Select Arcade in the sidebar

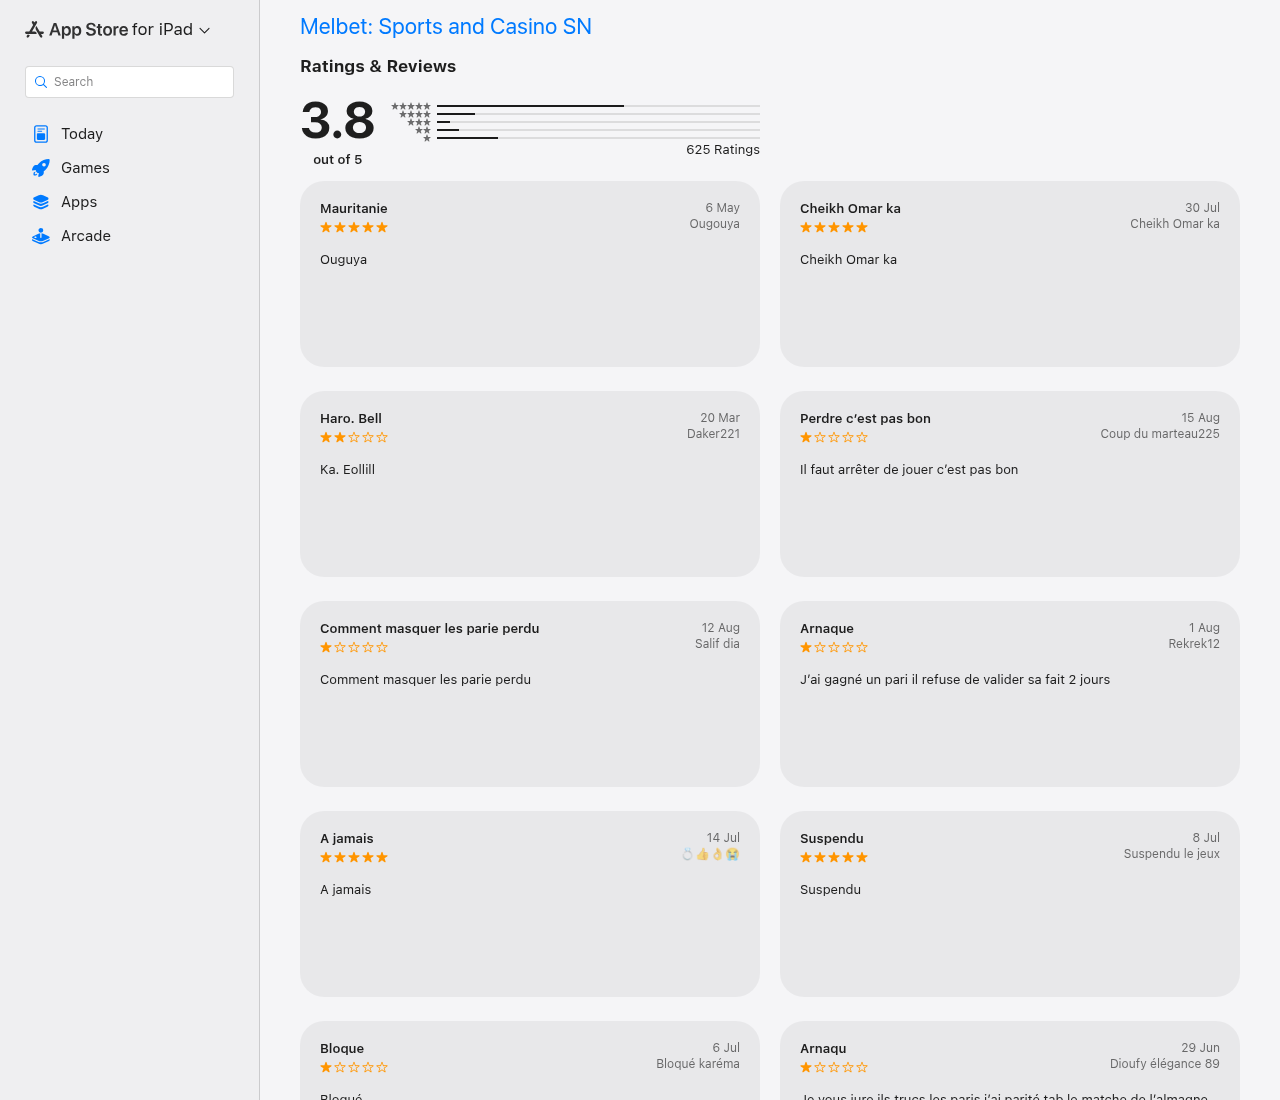(86, 236)
